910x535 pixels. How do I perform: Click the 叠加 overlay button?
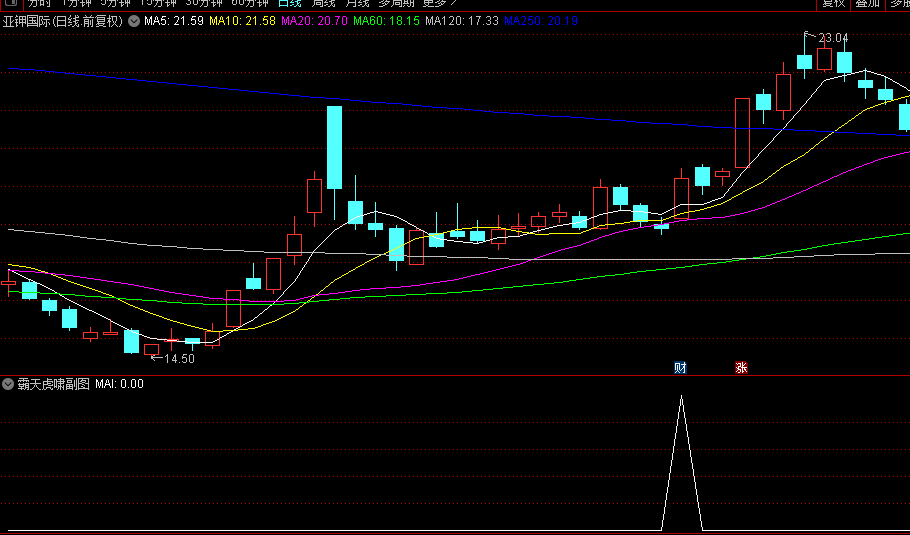(x=868, y=3)
